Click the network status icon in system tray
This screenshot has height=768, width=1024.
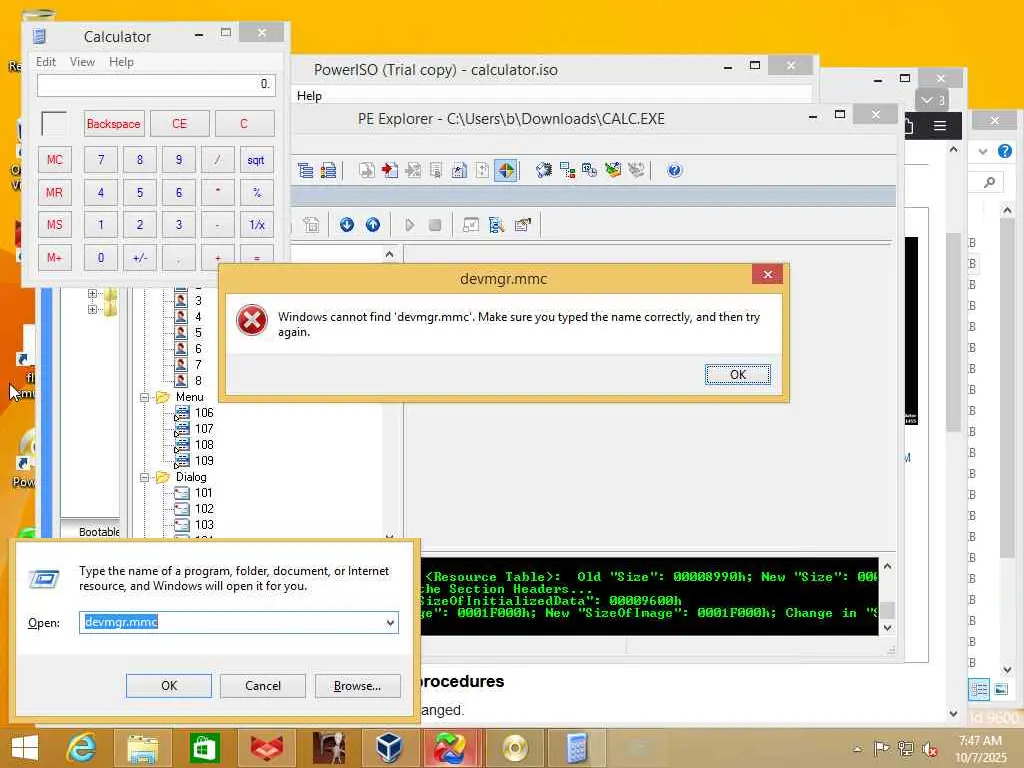point(906,749)
